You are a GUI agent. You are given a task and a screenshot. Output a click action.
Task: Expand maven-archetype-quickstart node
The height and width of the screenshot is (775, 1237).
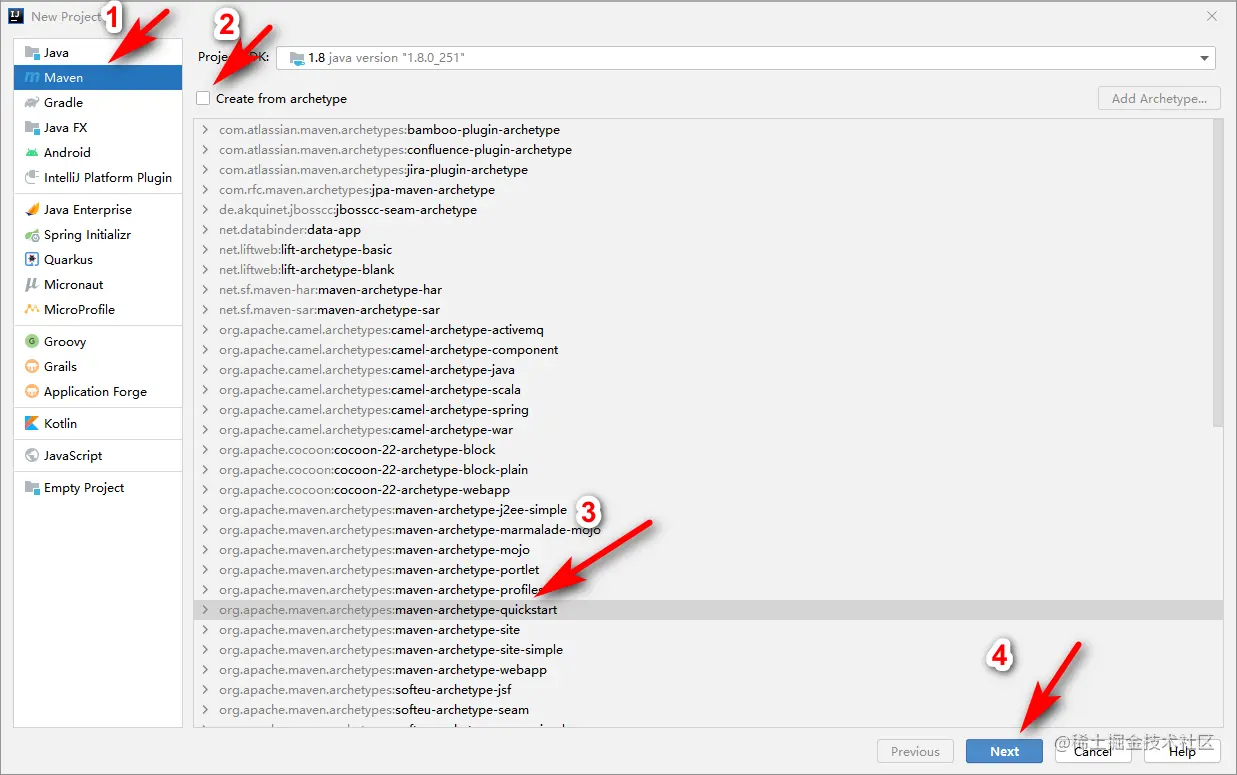(205, 610)
